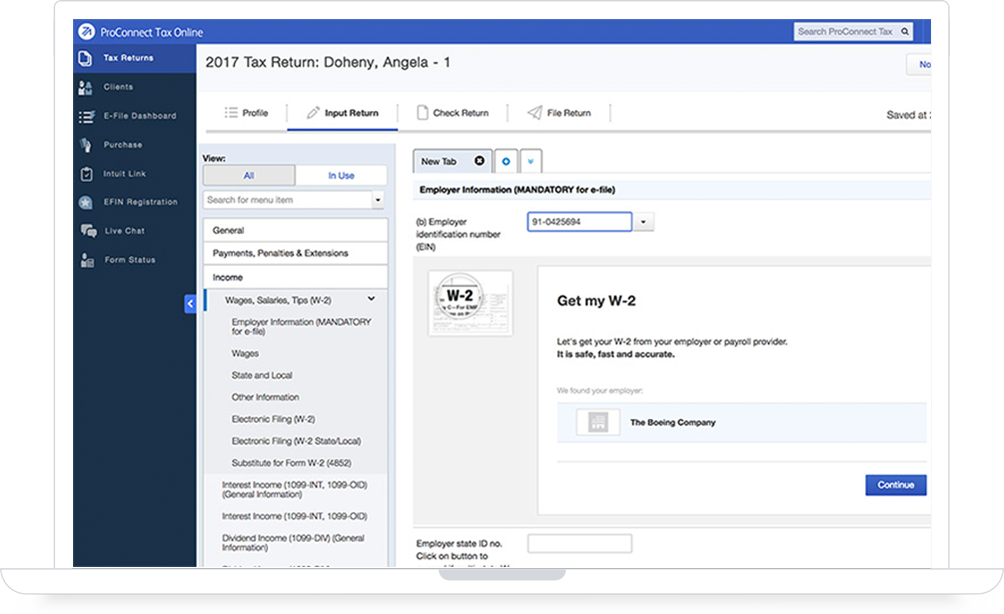The image size is (1004, 614).
Task: Click the Continue button
Action: tap(896, 485)
